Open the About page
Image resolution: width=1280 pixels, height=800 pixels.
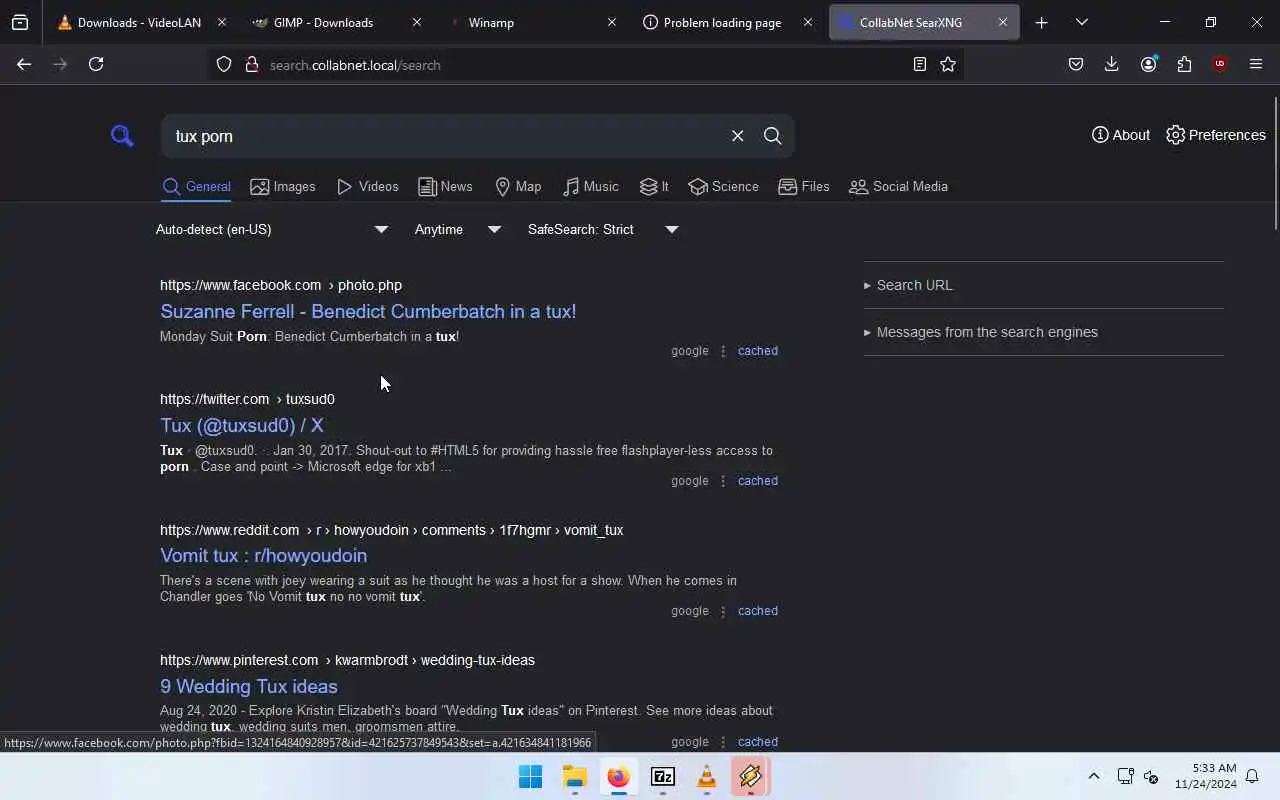pos(1120,135)
